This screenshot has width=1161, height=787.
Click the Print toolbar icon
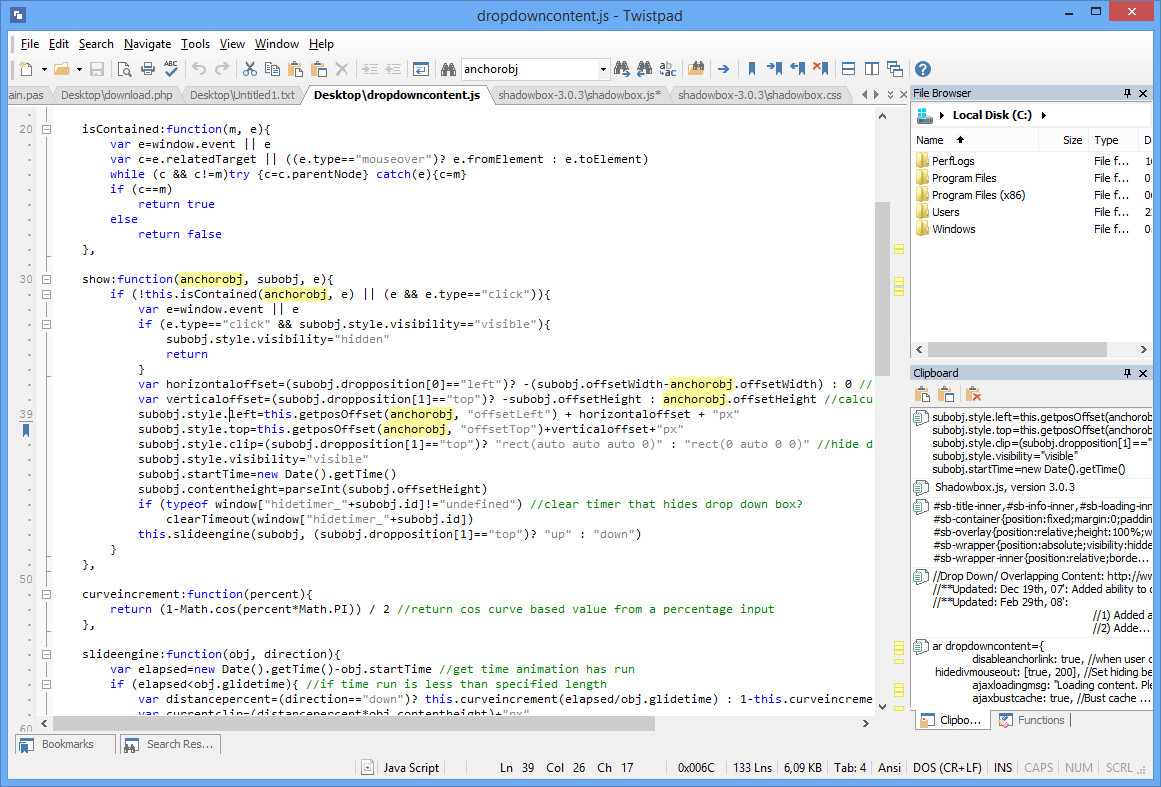click(147, 69)
